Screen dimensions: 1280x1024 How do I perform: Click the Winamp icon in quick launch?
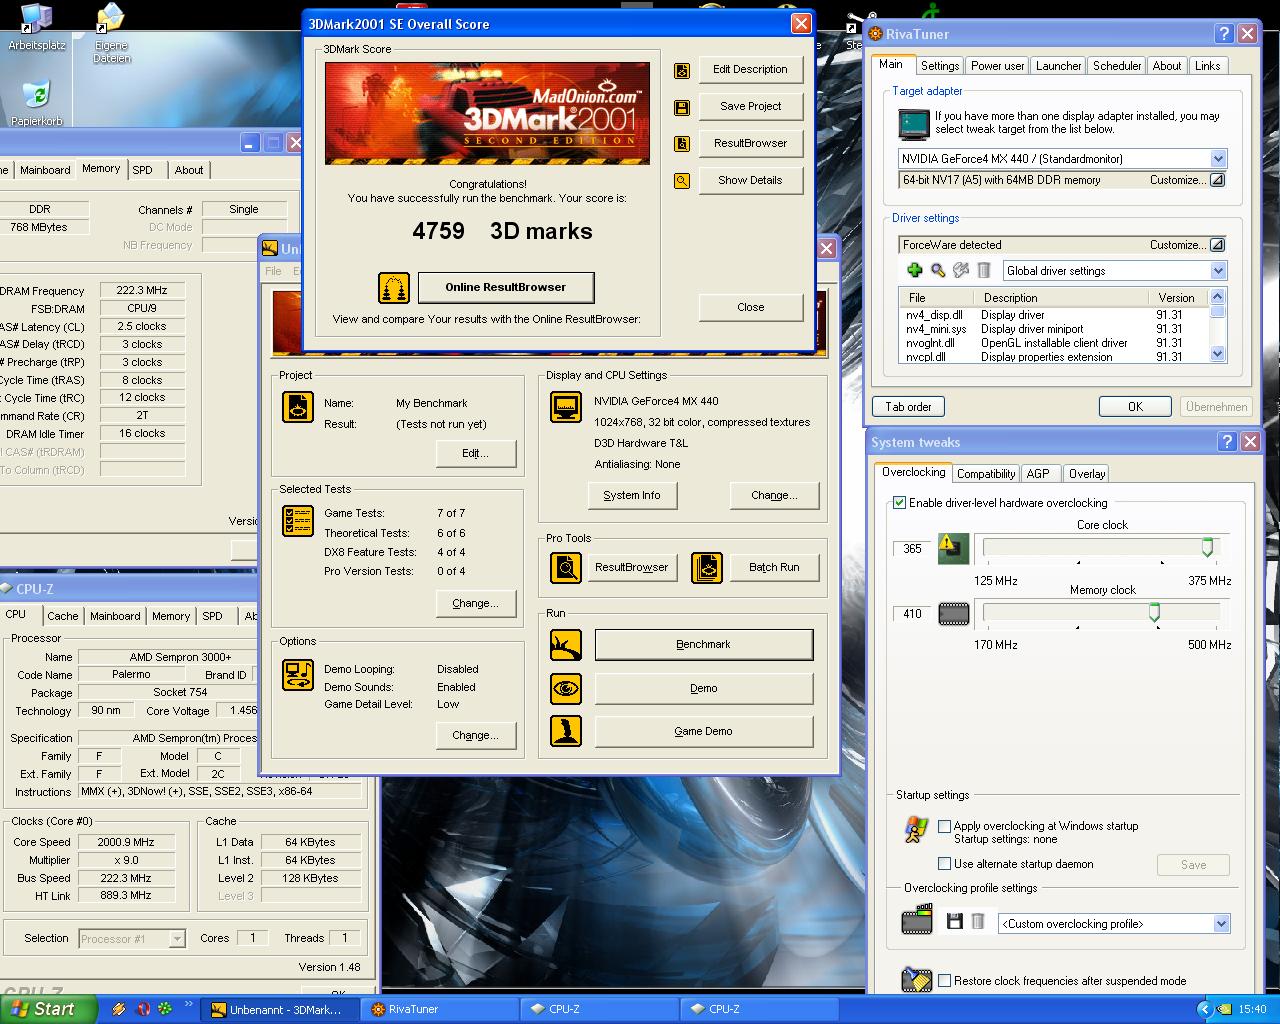click(x=120, y=1009)
